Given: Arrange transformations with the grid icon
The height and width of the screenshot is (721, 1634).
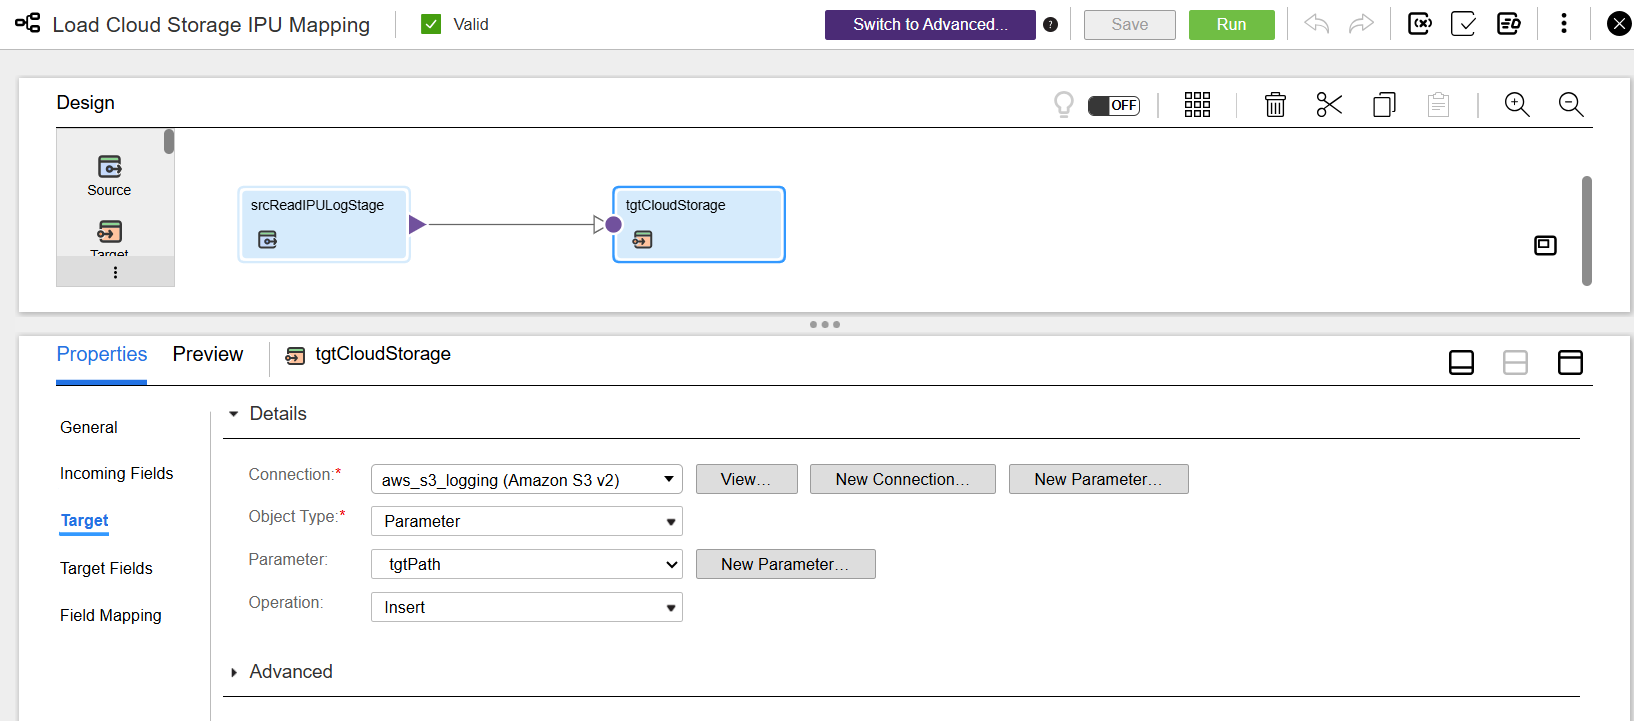Looking at the screenshot, I should point(1197,105).
